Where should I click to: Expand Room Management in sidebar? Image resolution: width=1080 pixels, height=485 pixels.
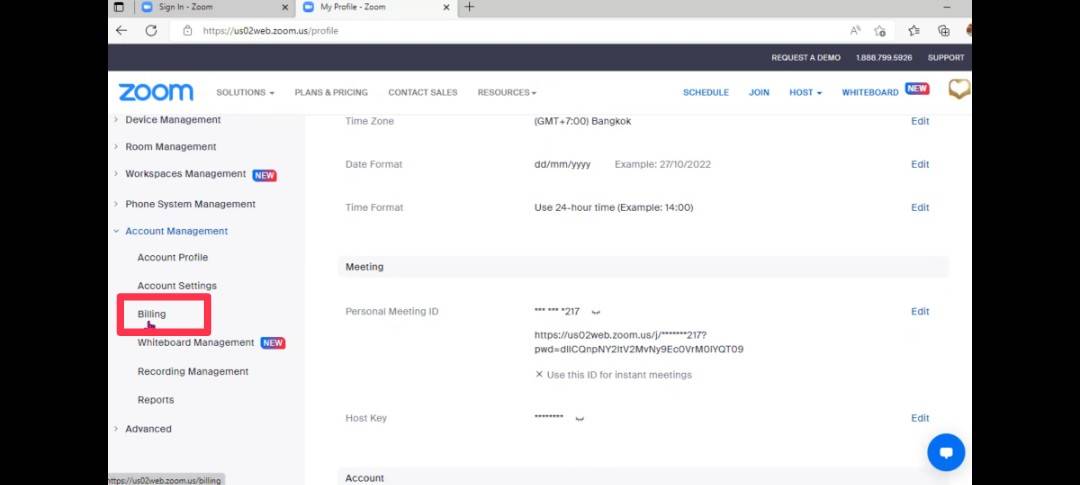point(170,147)
